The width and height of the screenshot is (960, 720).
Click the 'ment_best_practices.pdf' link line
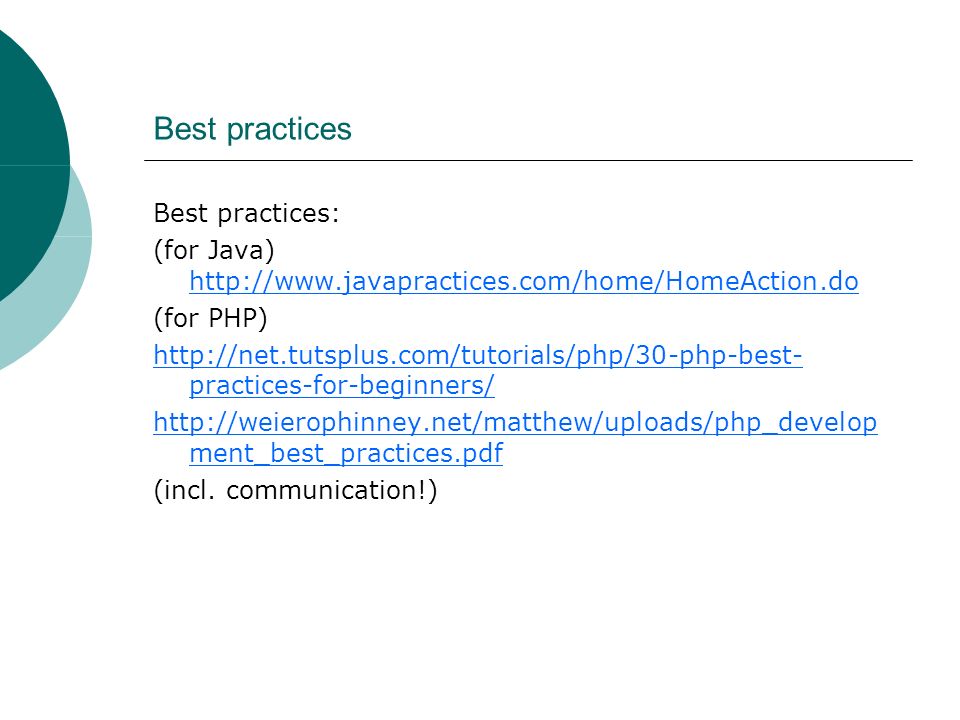pyautogui.click(x=346, y=454)
